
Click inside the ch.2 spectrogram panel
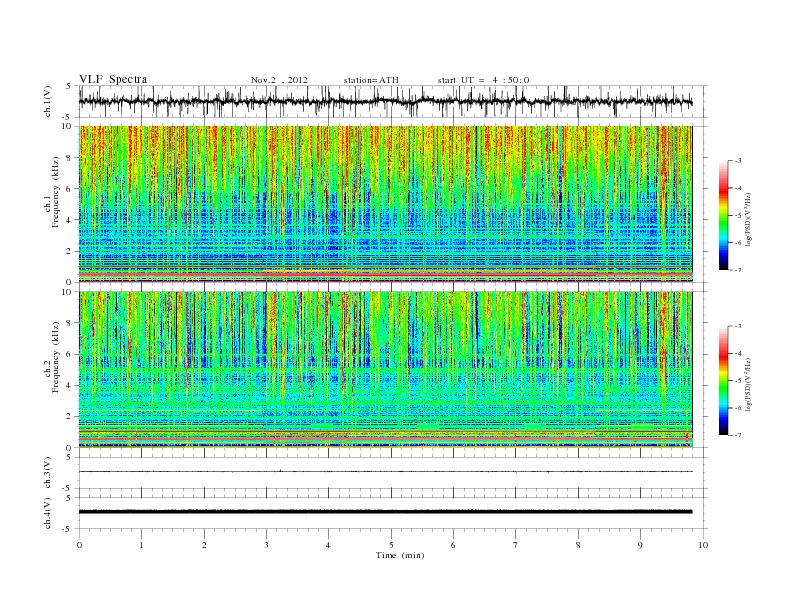click(x=385, y=370)
